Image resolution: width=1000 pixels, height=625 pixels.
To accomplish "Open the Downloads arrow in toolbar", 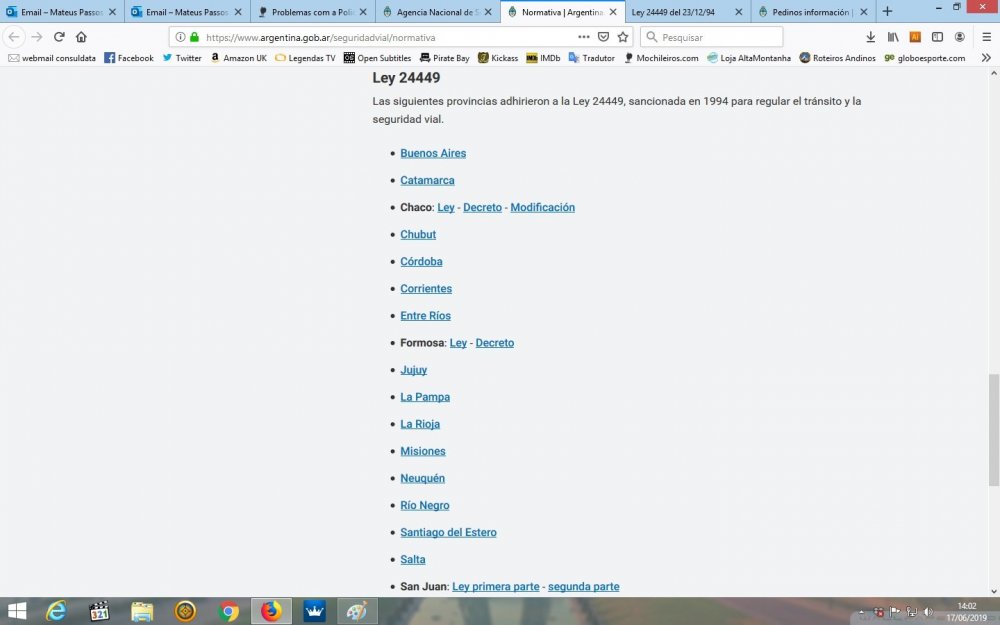I will [870, 37].
